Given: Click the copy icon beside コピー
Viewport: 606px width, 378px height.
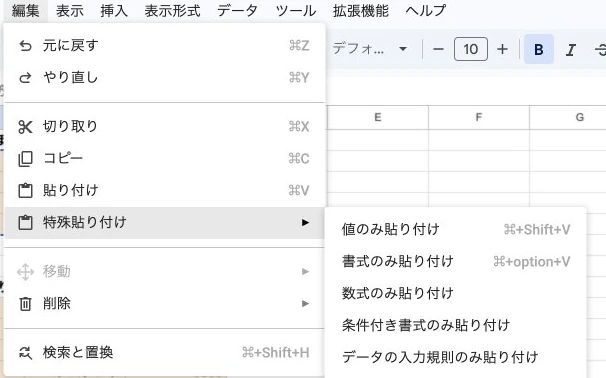Looking at the screenshot, I should (25, 159).
